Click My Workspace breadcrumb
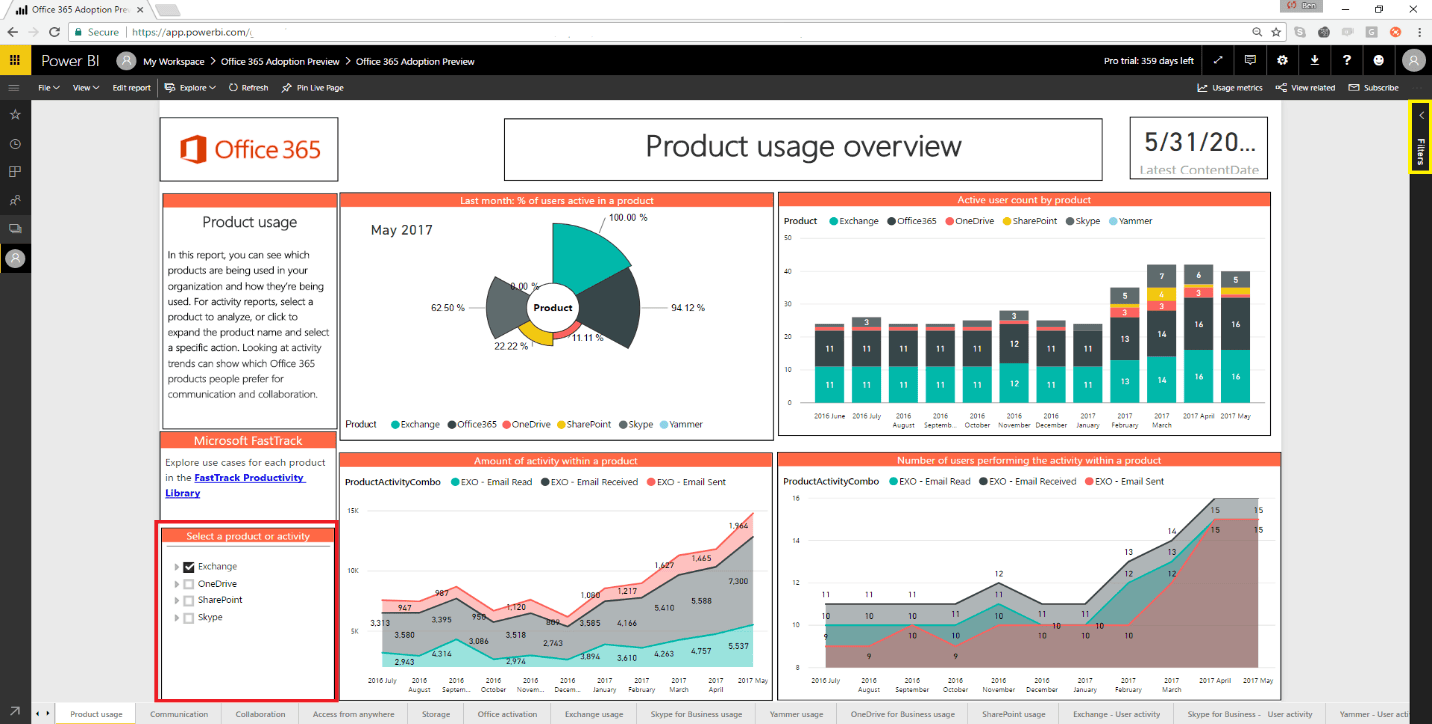The image size is (1432, 724). [x=173, y=61]
